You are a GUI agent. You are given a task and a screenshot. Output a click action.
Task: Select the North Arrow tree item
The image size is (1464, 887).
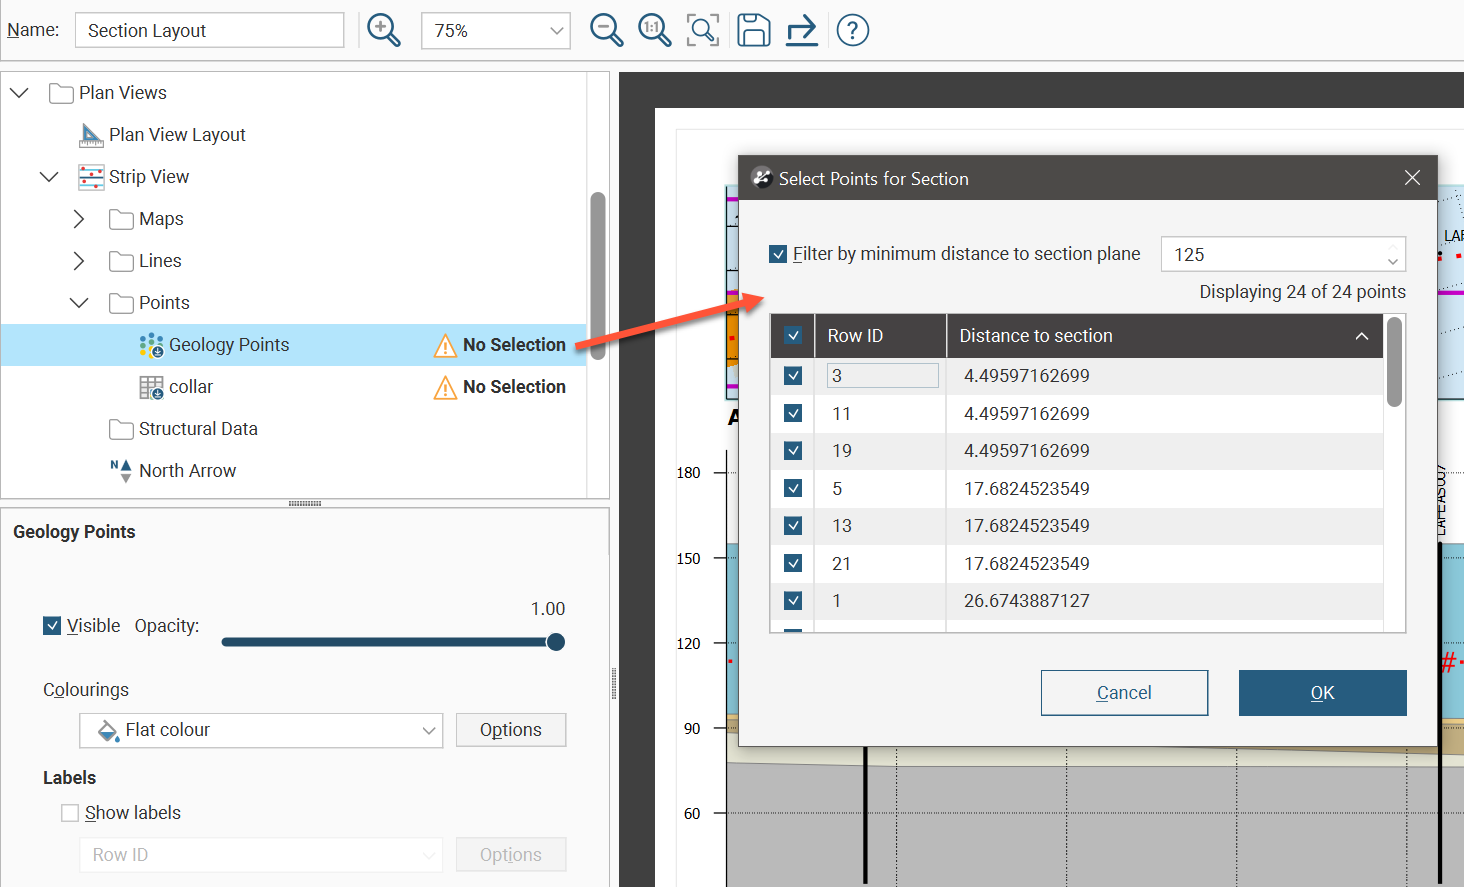pos(187,471)
